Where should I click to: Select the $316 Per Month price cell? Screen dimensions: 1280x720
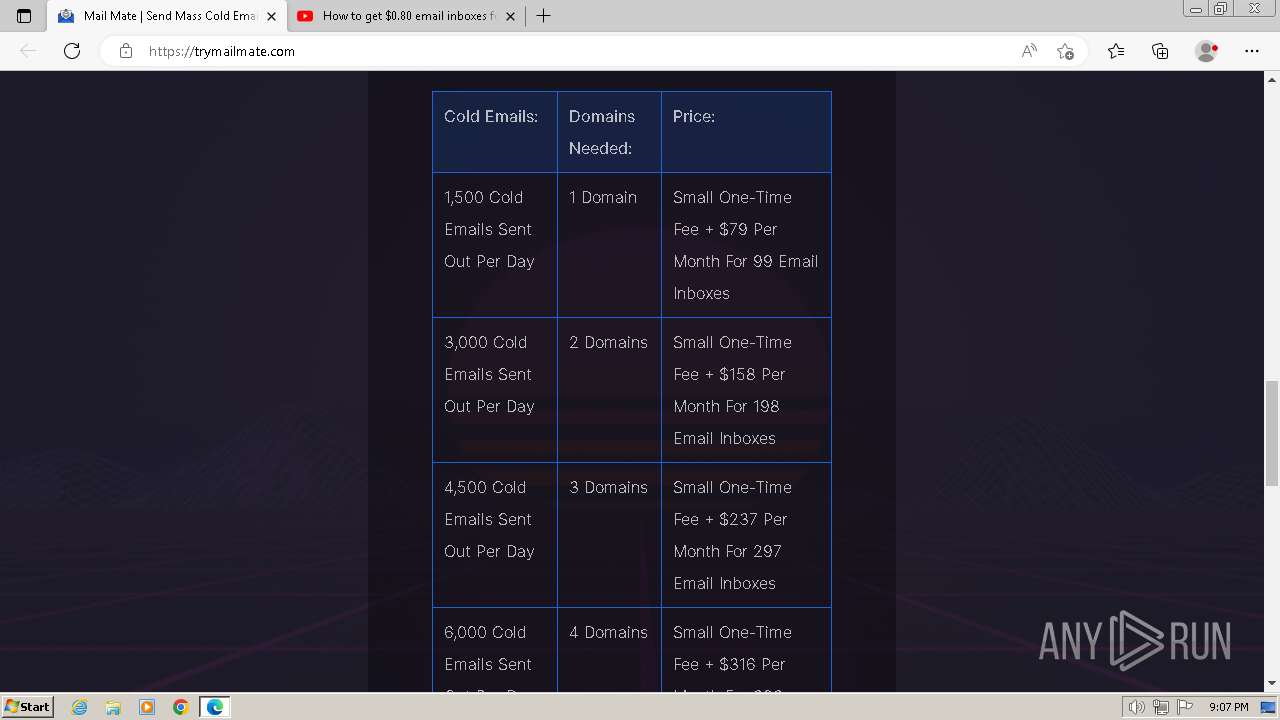pos(746,650)
